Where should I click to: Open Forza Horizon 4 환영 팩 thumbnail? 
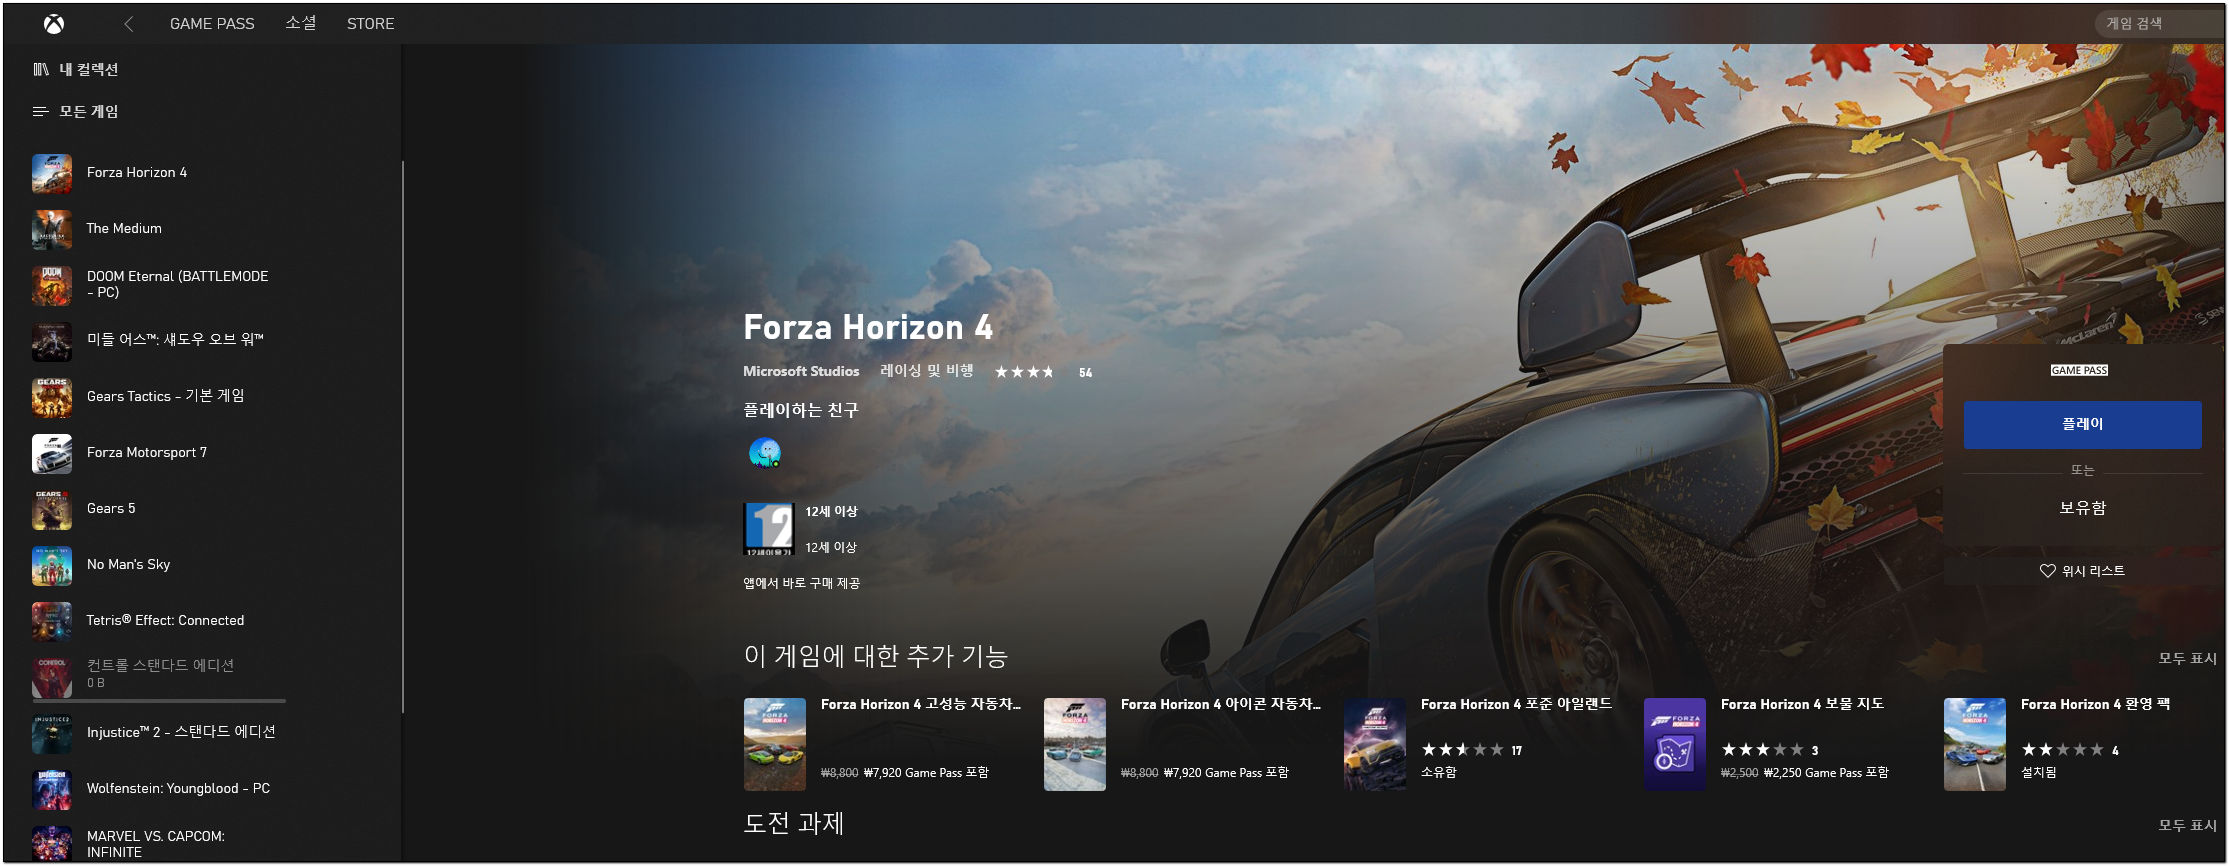[x=1975, y=745]
